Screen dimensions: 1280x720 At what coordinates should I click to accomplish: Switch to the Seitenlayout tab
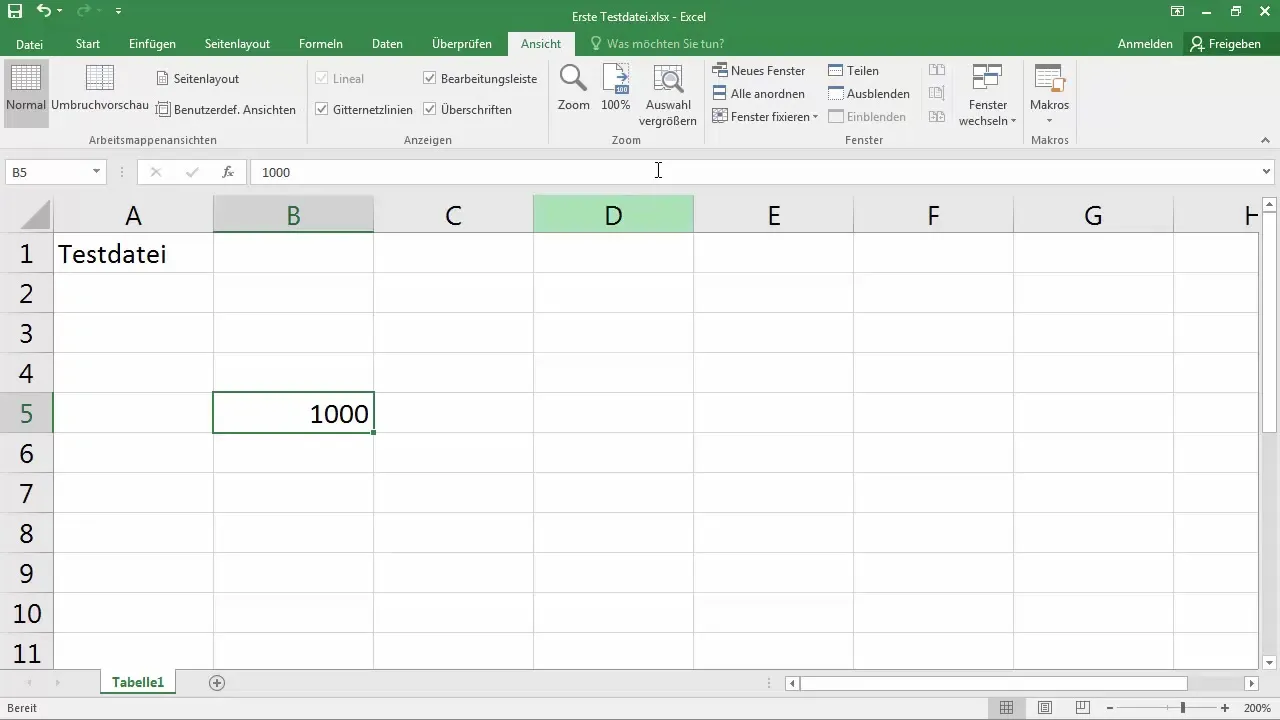coord(237,44)
